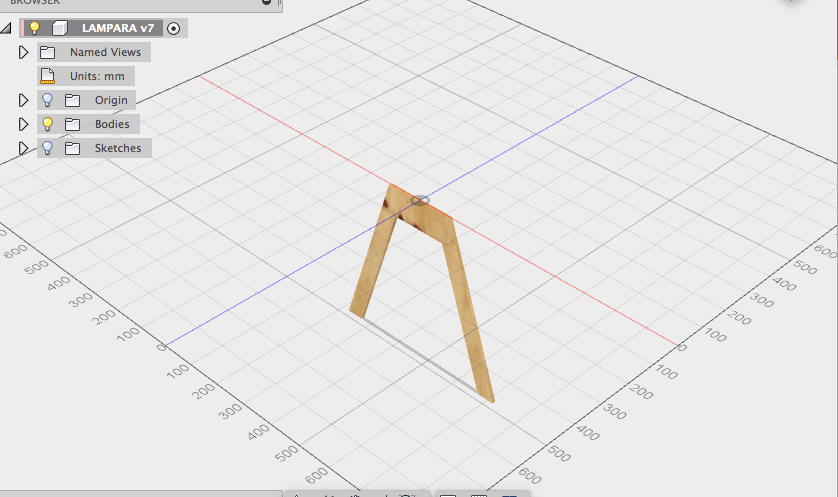Select the Units: mm entry
The height and width of the screenshot is (497, 838).
click(x=97, y=76)
